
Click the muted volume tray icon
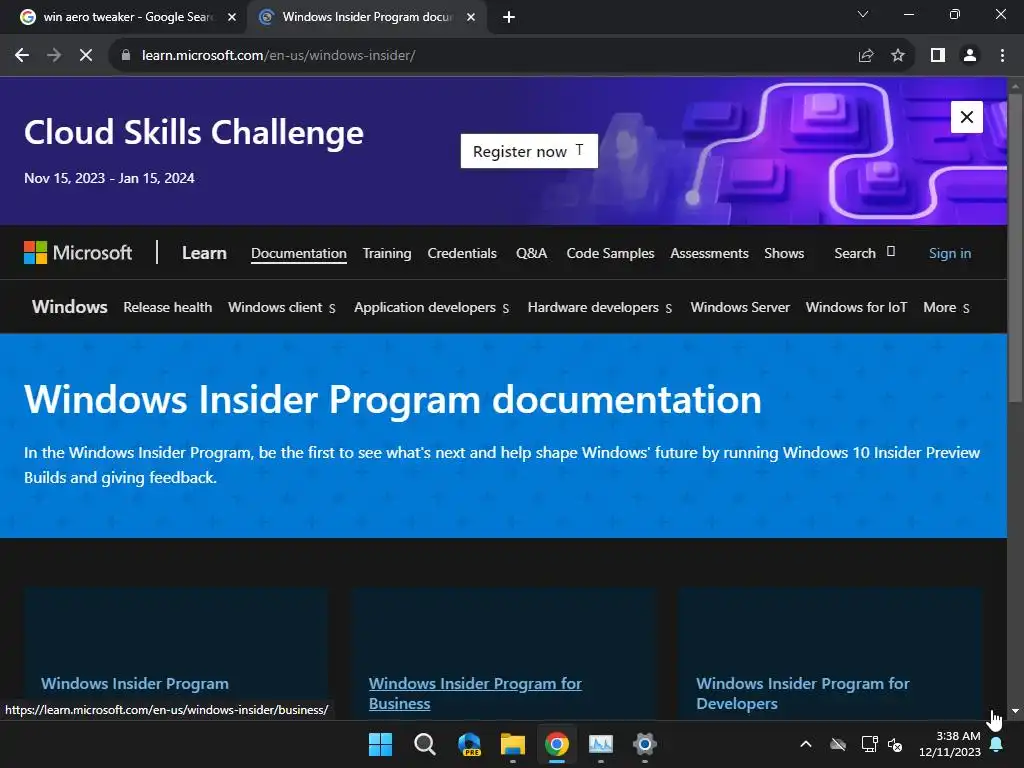point(895,744)
